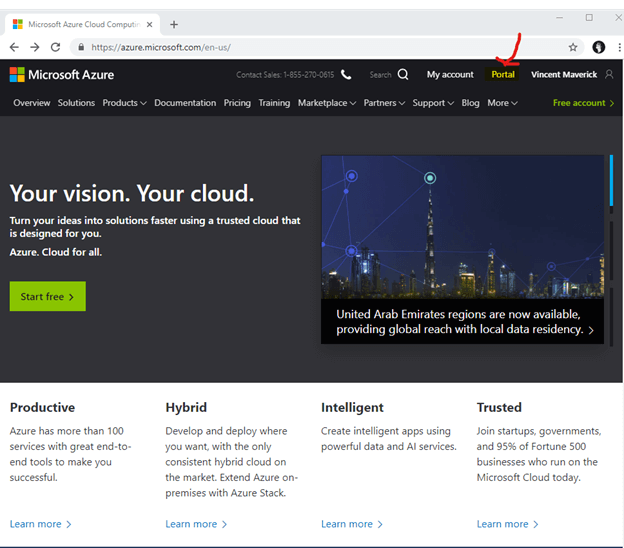
Task: Minimize the browser window
Action: 560,18
